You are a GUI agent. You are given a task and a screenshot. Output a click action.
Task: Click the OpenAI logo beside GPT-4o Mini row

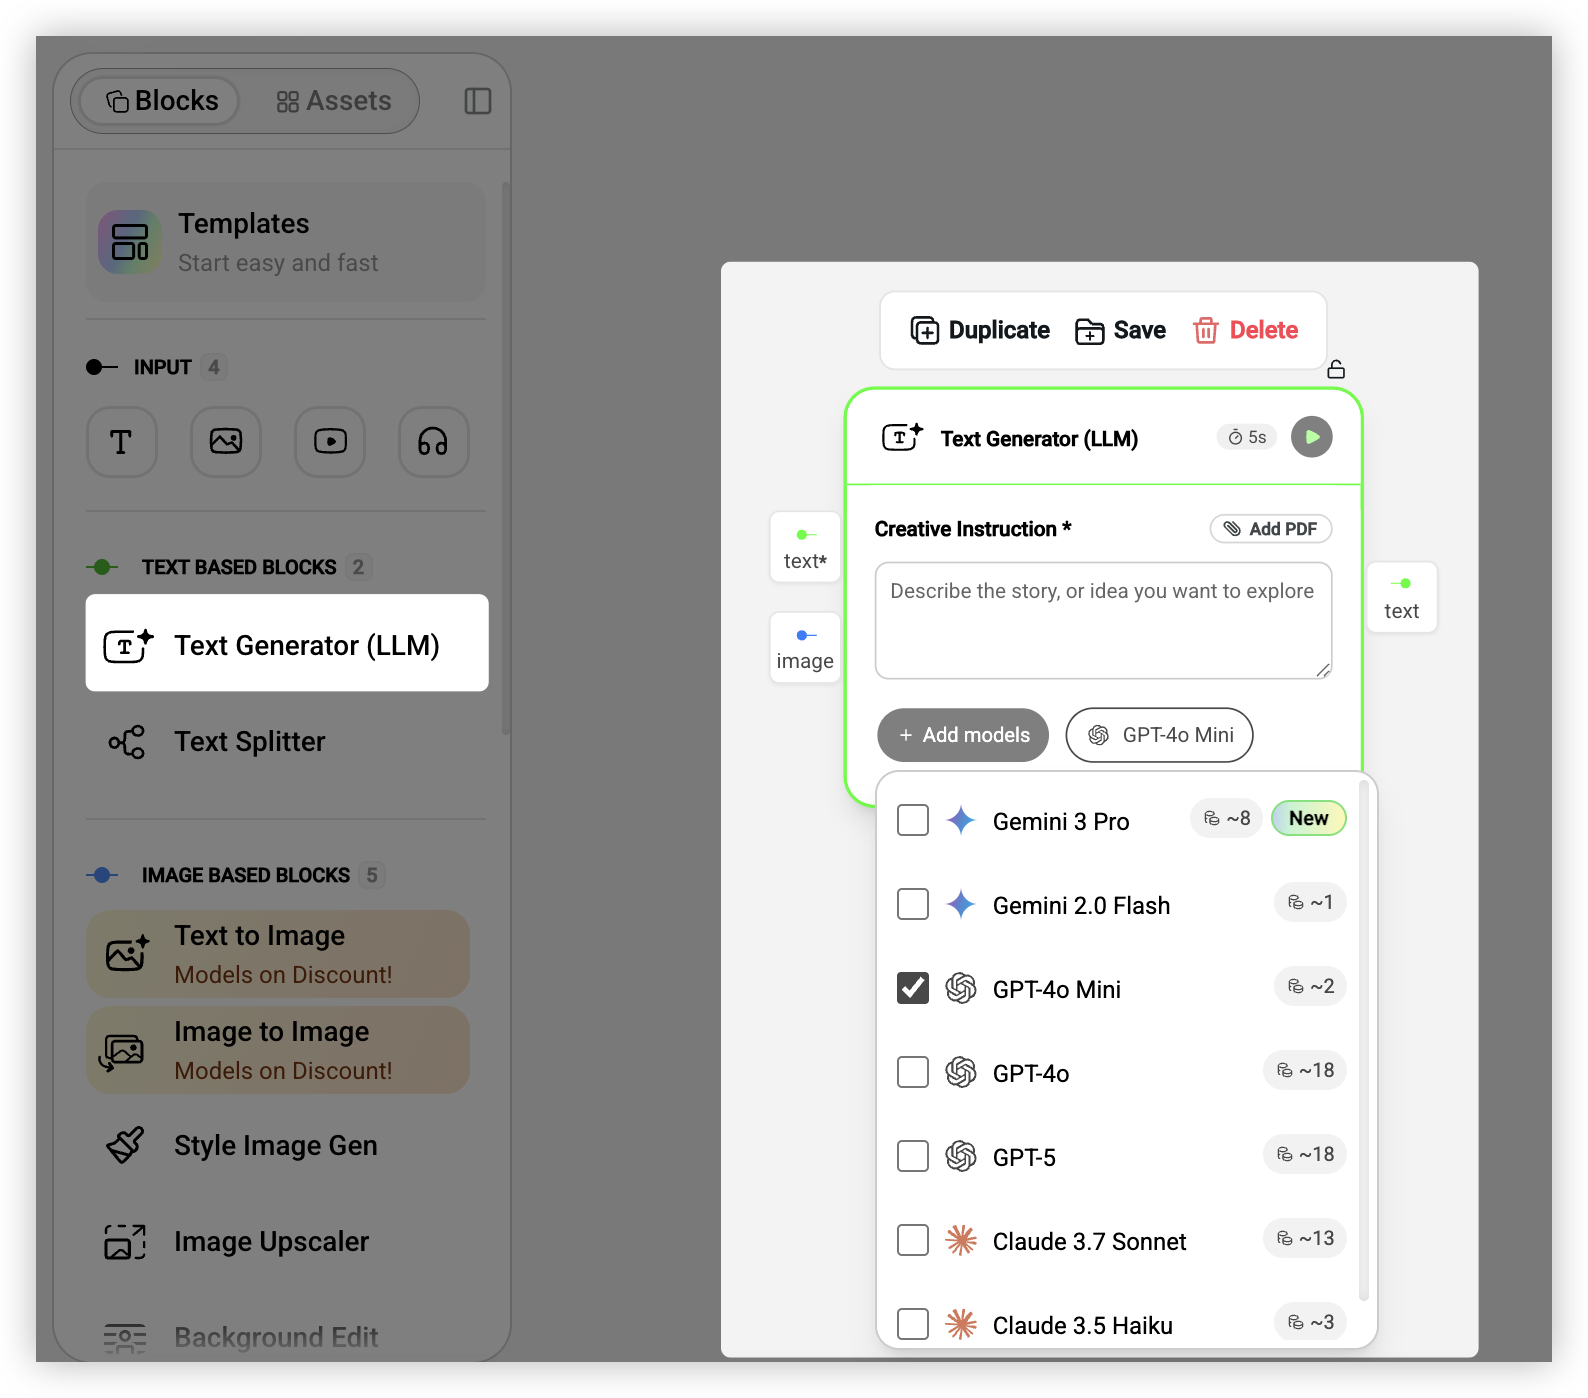961,988
